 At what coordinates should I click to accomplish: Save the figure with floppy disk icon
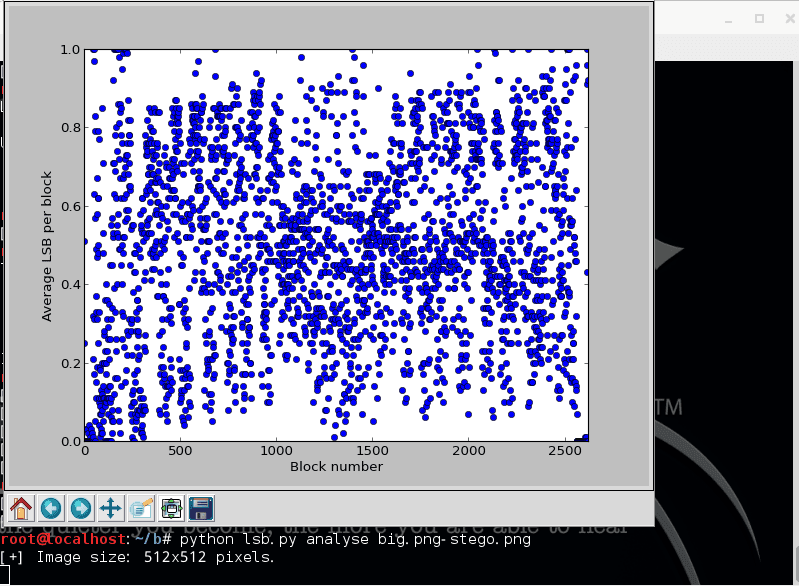201,508
